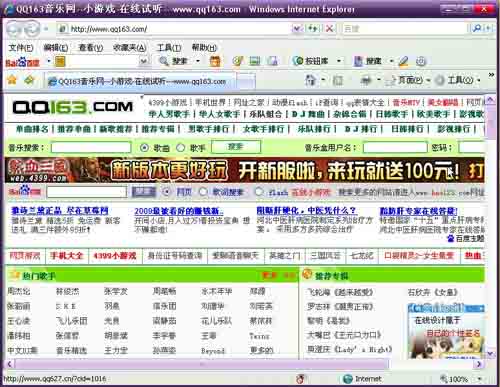Viewport: 500px width, 387px height.
Task: Open the zoom level 100% dropdown
Action: coord(479,379)
